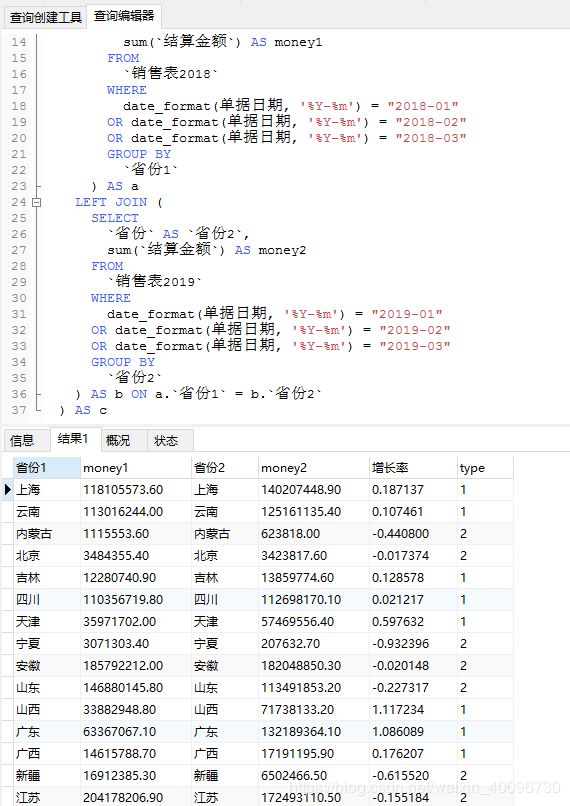The height and width of the screenshot is (806, 570).
Task: Select growth rate 0.107461
Action: click(413, 511)
